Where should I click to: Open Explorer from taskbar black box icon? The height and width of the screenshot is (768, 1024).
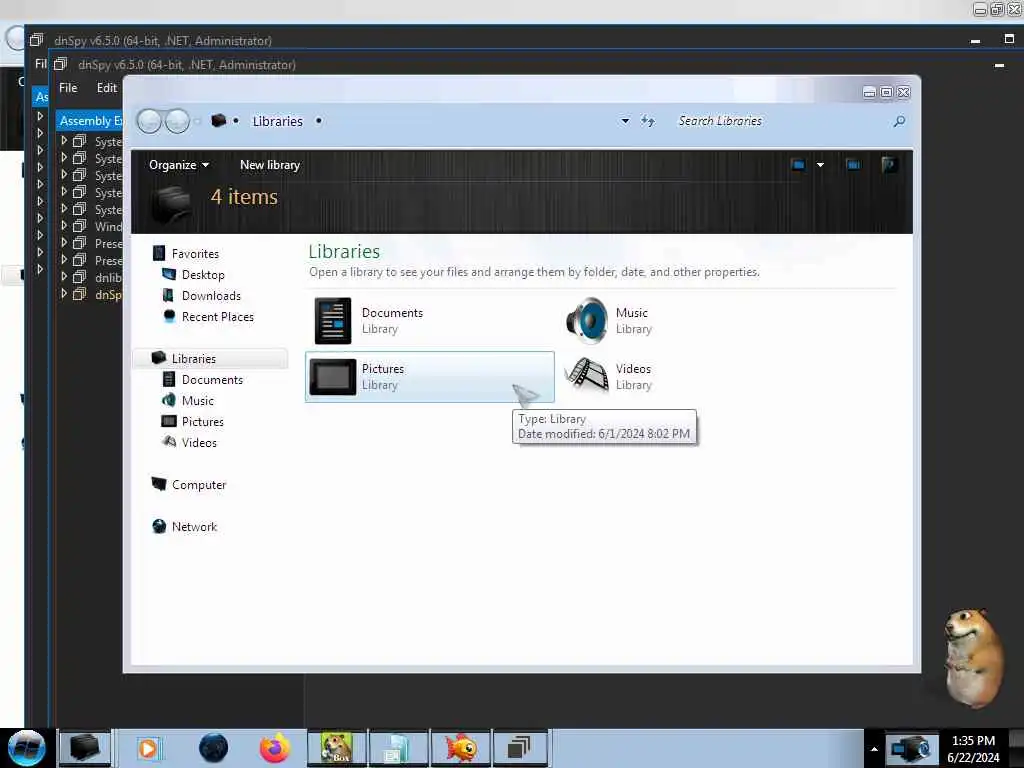click(85, 748)
